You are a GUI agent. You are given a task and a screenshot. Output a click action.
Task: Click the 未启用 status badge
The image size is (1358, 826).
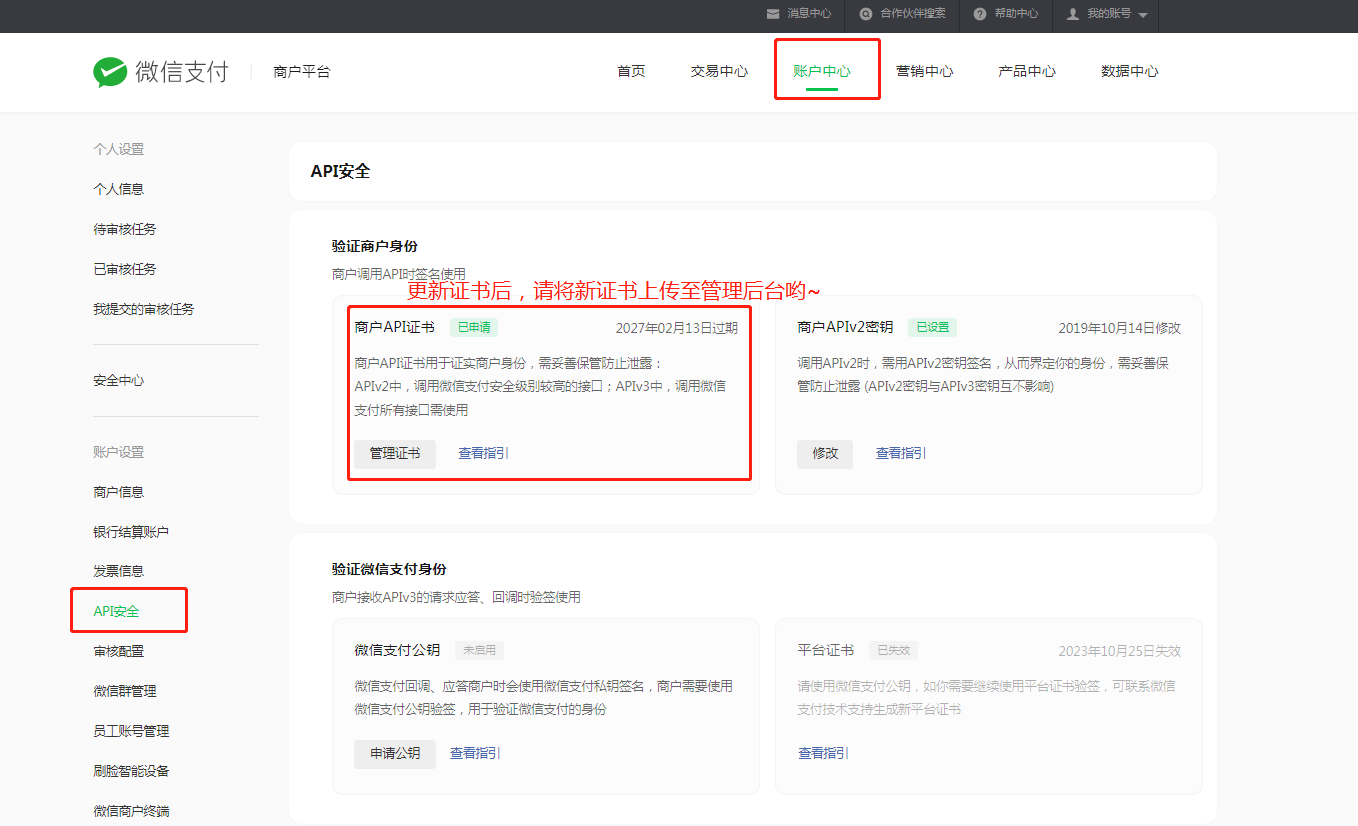[x=480, y=650]
